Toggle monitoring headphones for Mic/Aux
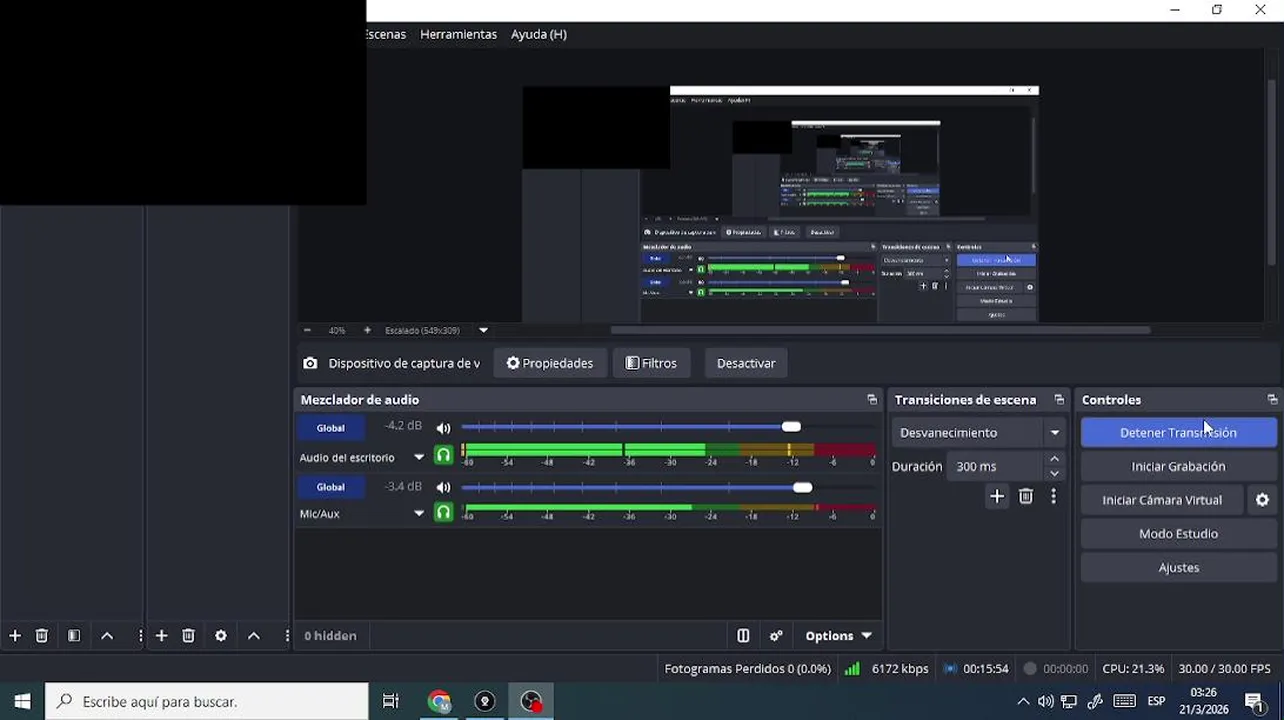The width and height of the screenshot is (1284, 720). [443, 512]
